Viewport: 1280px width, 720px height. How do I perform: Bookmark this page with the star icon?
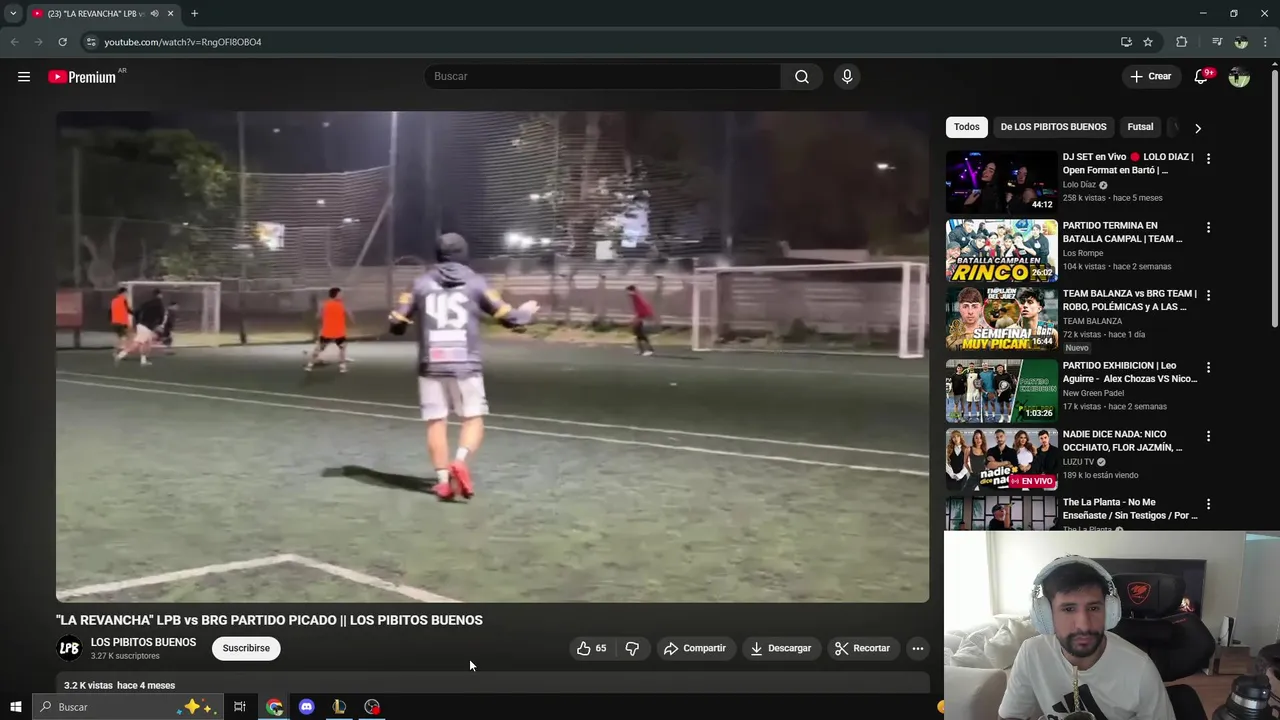tap(1148, 42)
